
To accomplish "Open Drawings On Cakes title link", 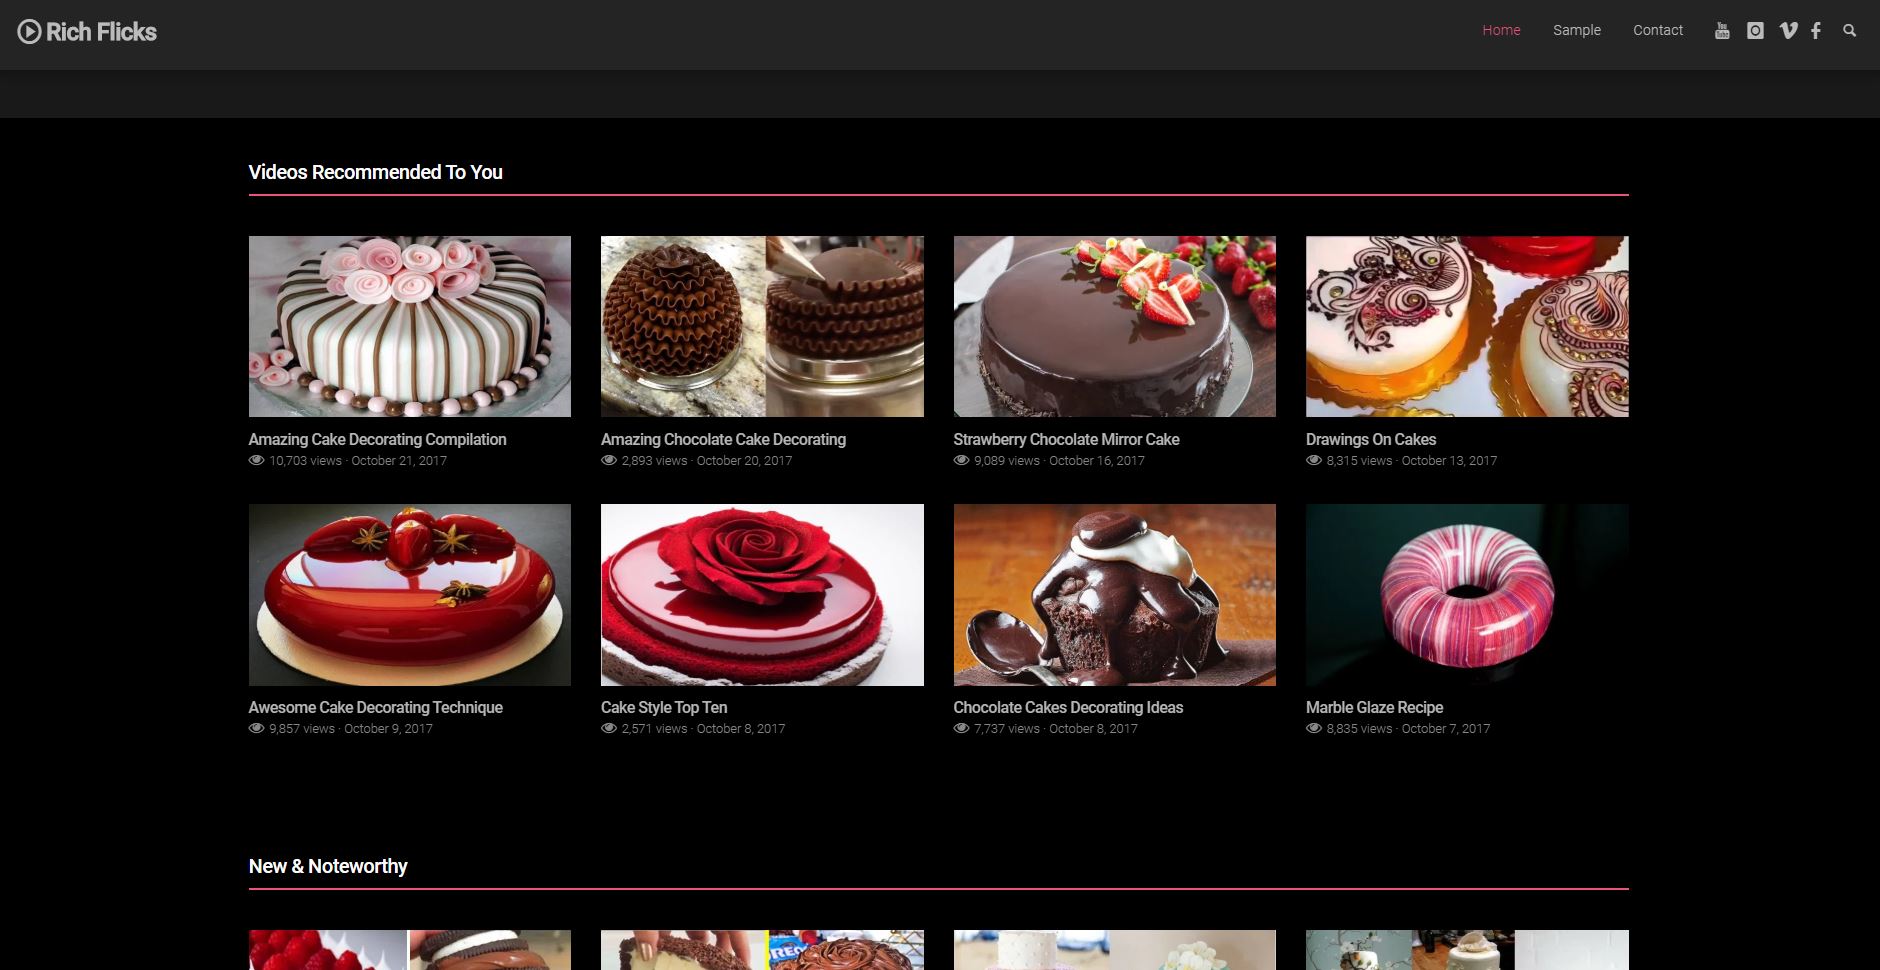I will (1371, 439).
